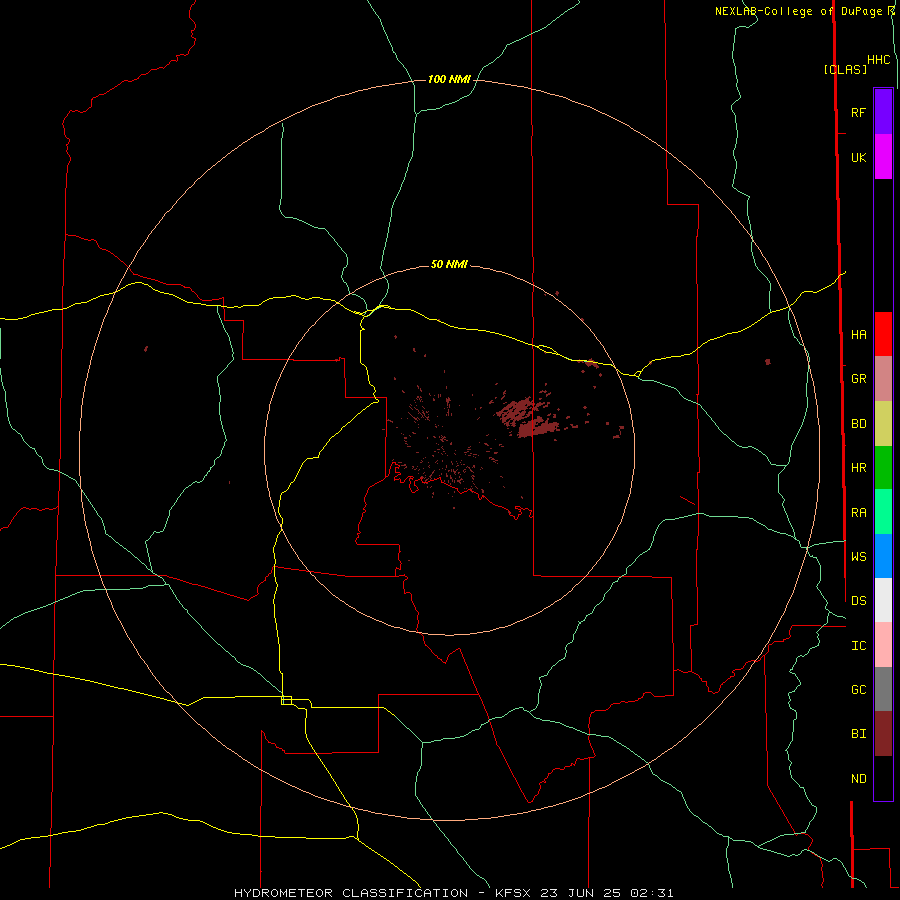
Task: Click the WS blue legend swatch
Action: click(x=883, y=556)
